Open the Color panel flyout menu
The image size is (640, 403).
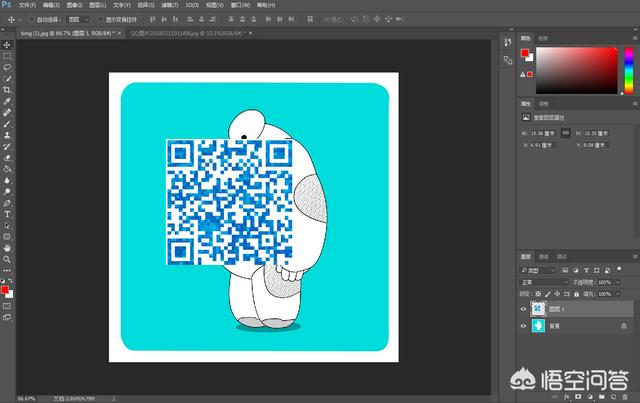pos(635,38)
